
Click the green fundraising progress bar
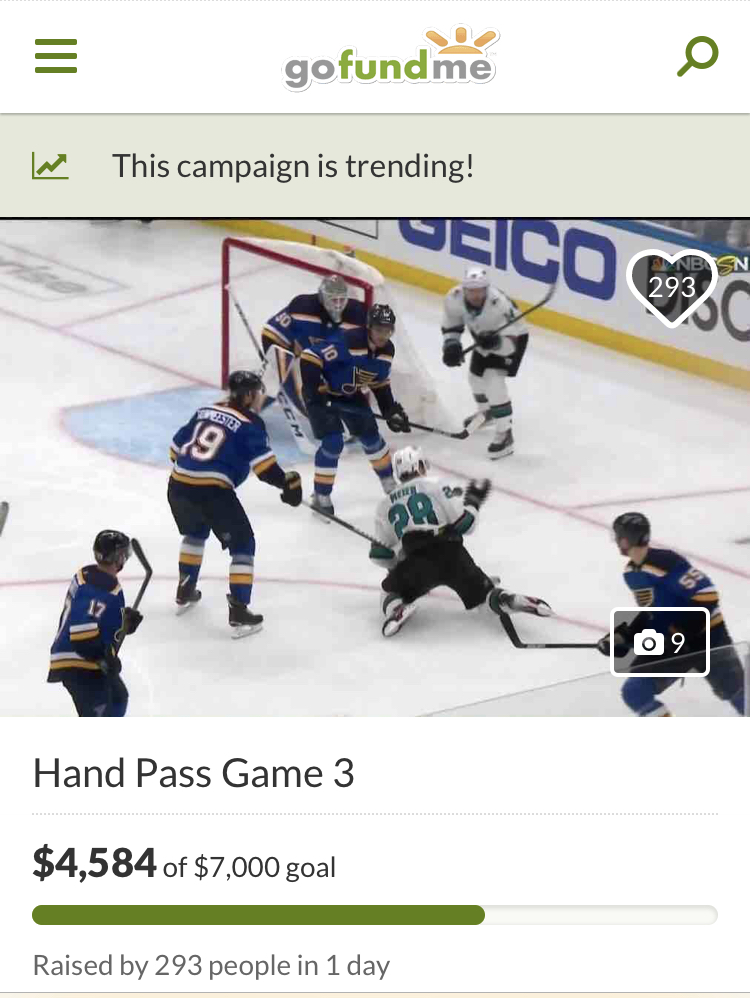pyautogui.click(x=258, y=915)
